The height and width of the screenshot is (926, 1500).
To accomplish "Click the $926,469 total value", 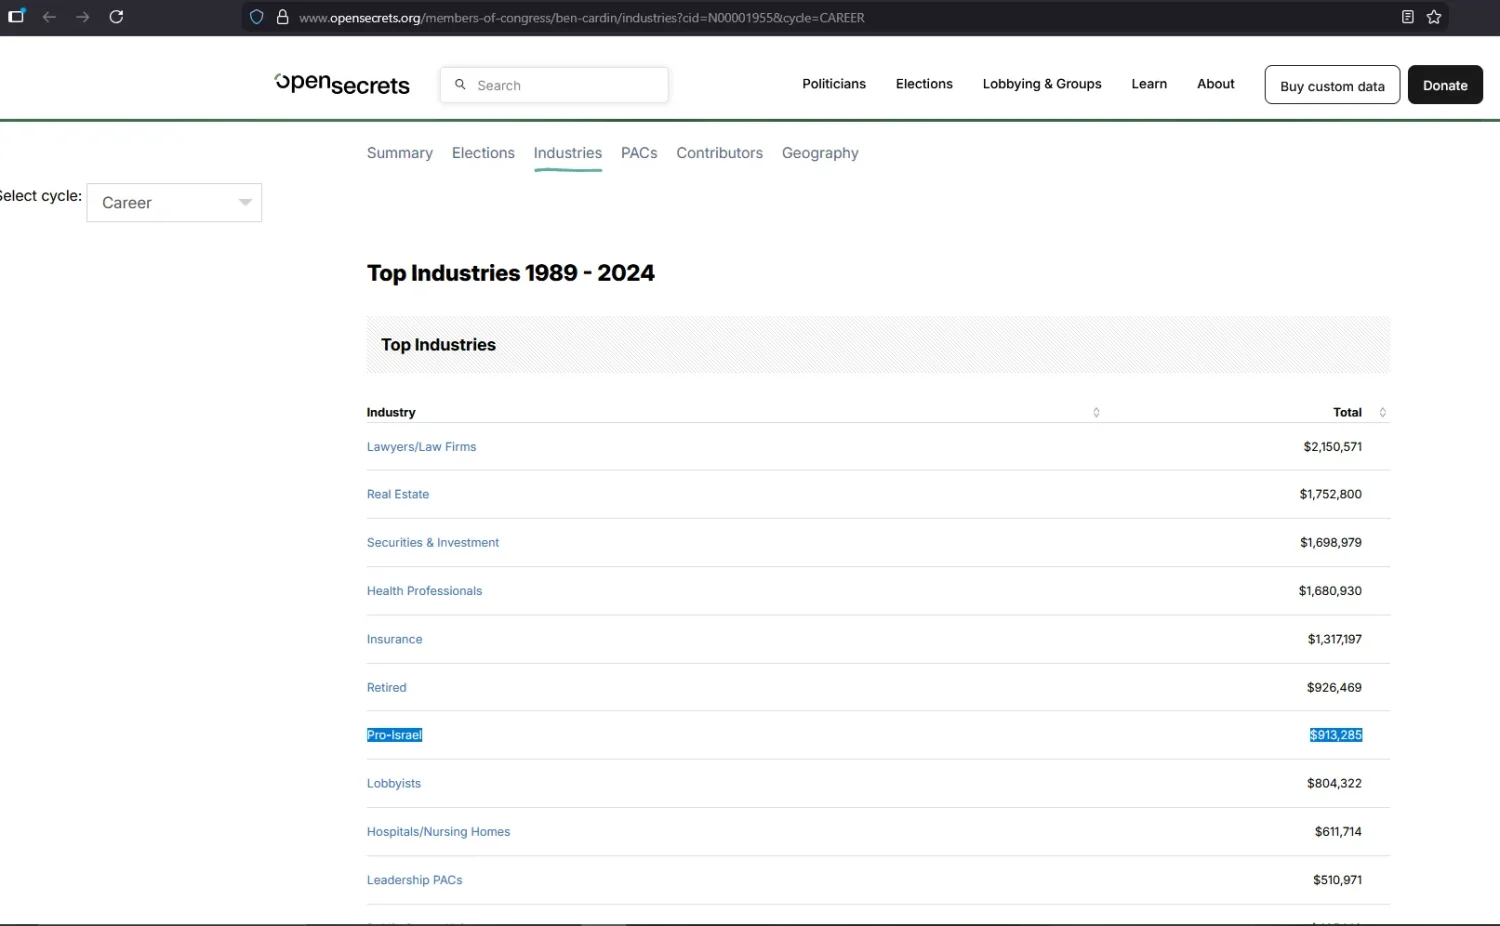I will pyautogui.click(x=1334, y=687).
